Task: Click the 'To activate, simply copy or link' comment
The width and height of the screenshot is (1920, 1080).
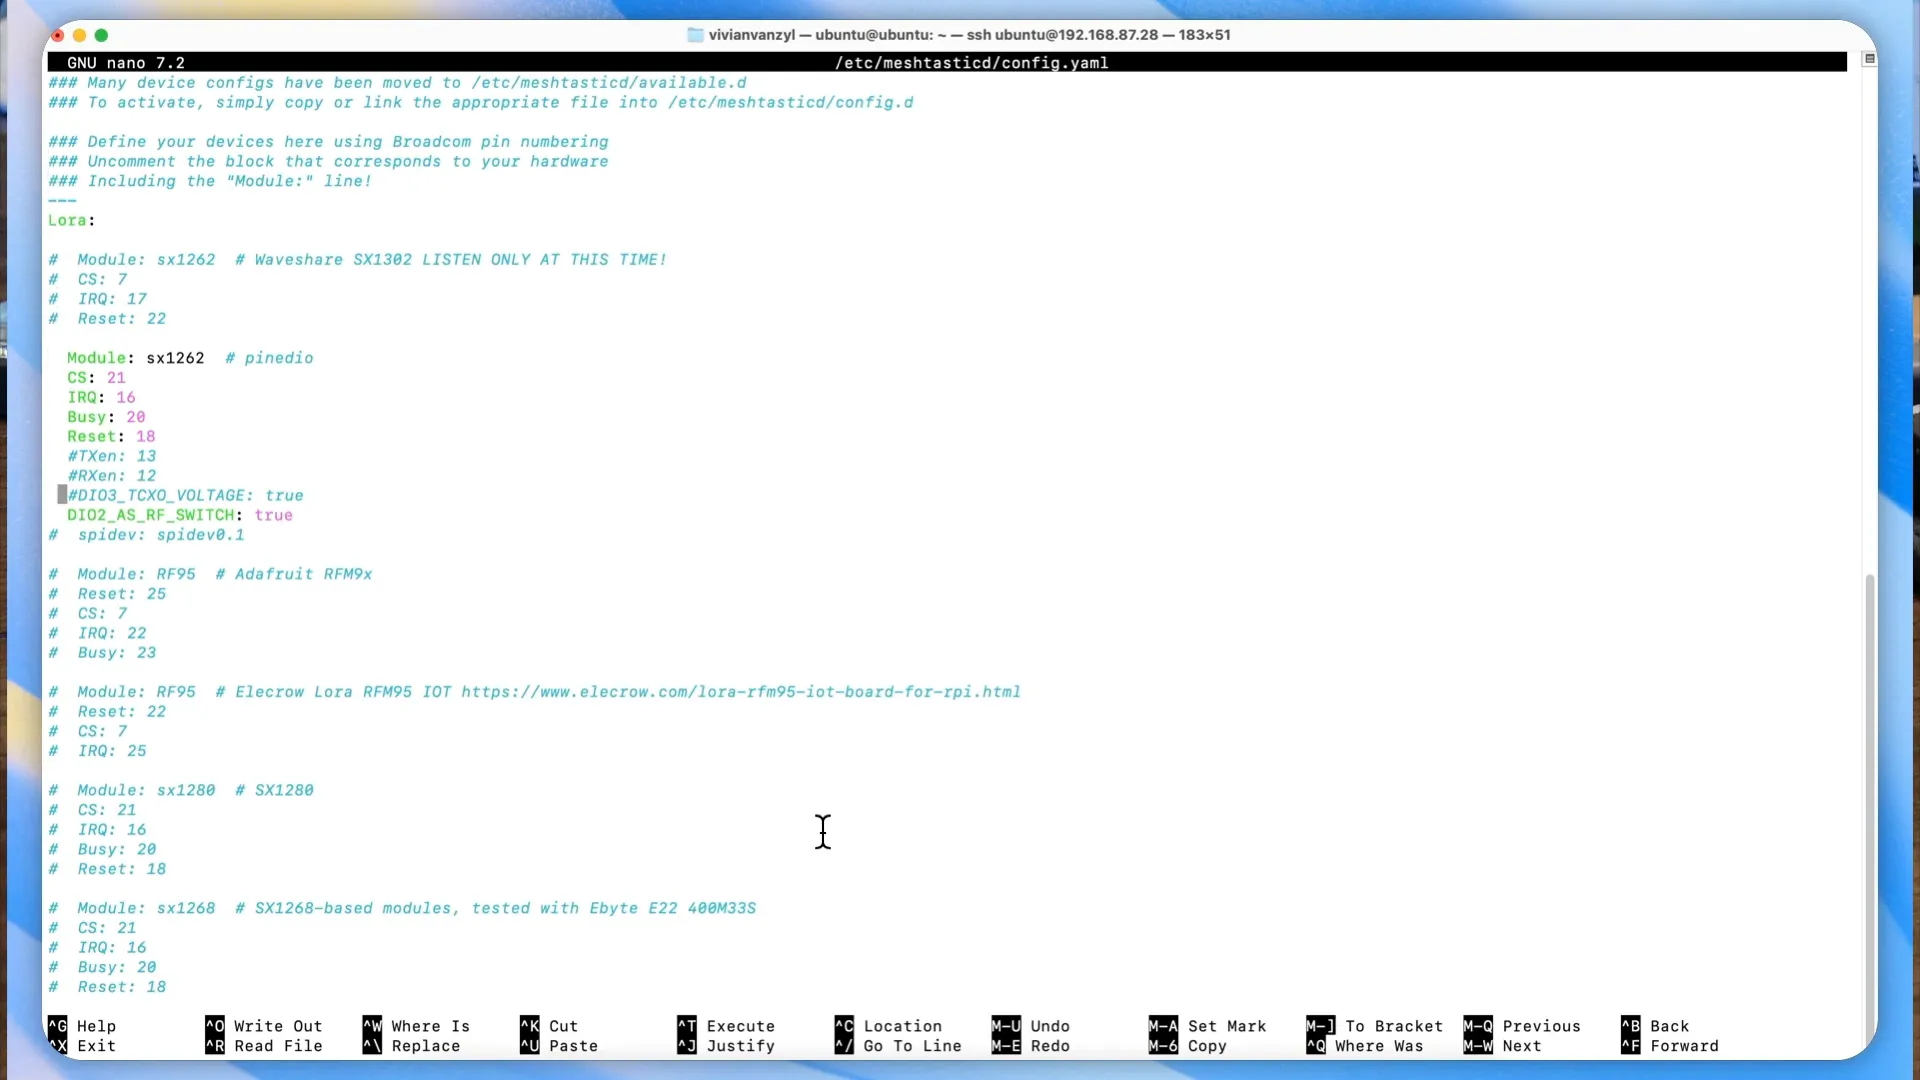Action: pyautogui.click(x=481, y=103)
